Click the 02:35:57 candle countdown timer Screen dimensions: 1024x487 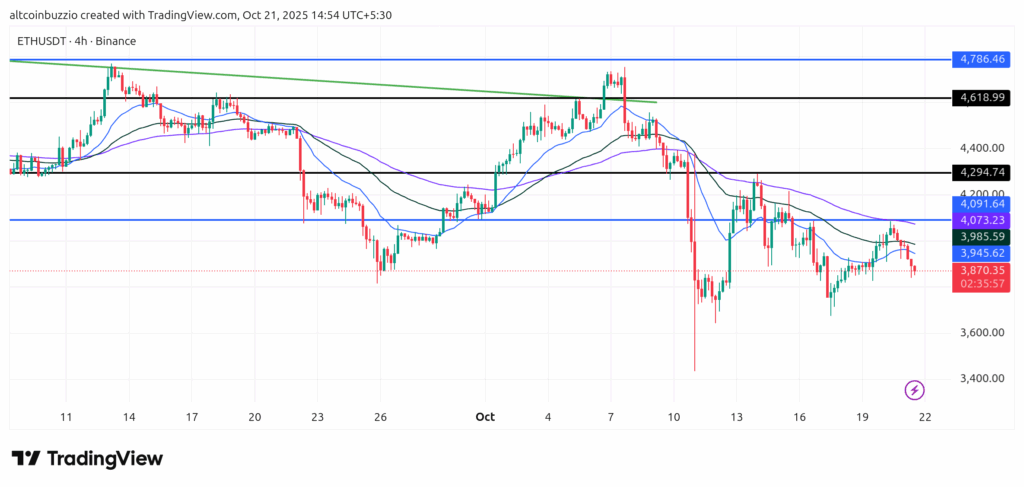(x=982, y=284)
